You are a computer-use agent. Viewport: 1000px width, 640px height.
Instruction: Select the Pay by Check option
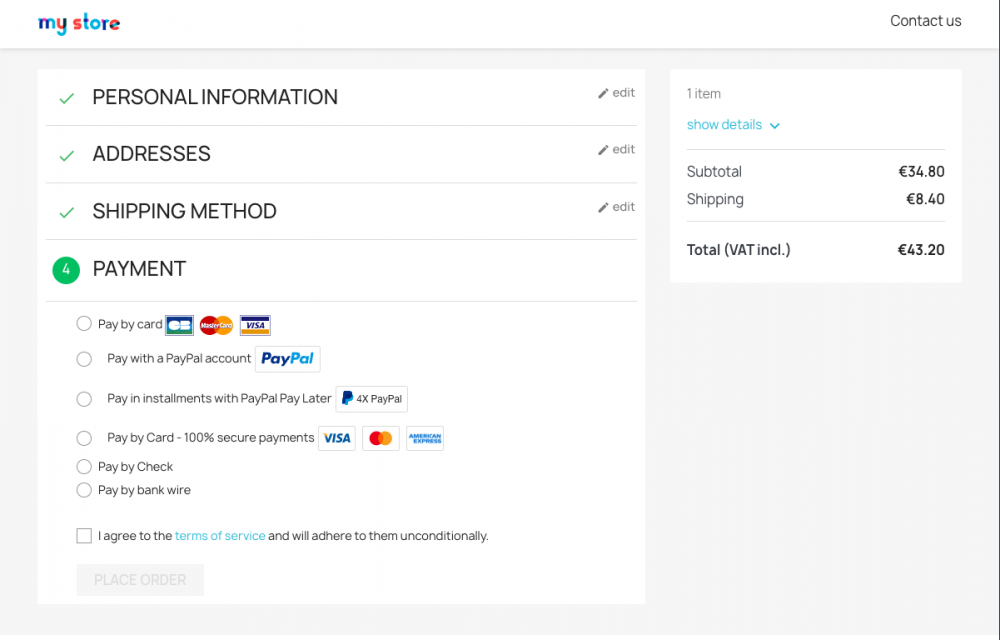click(x=84, y=467)
